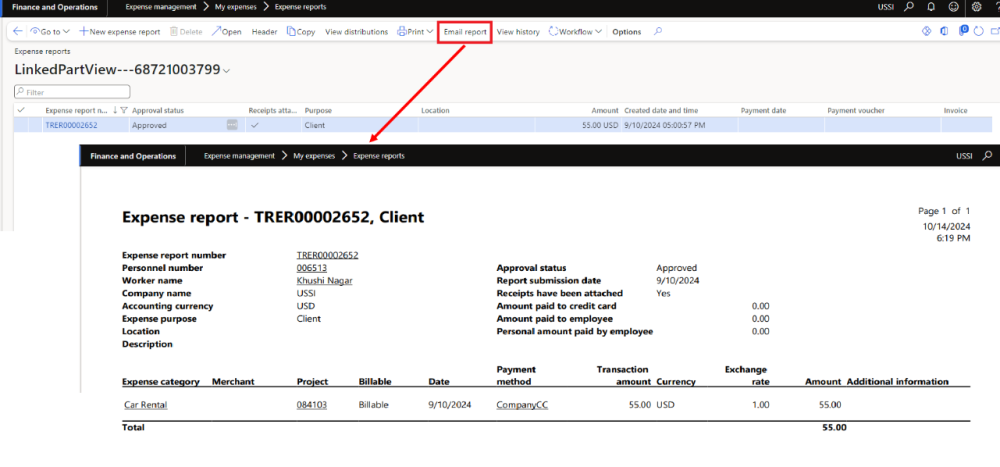Click the Purpose column header
The image size is (1000, 467).
[318, 110]
